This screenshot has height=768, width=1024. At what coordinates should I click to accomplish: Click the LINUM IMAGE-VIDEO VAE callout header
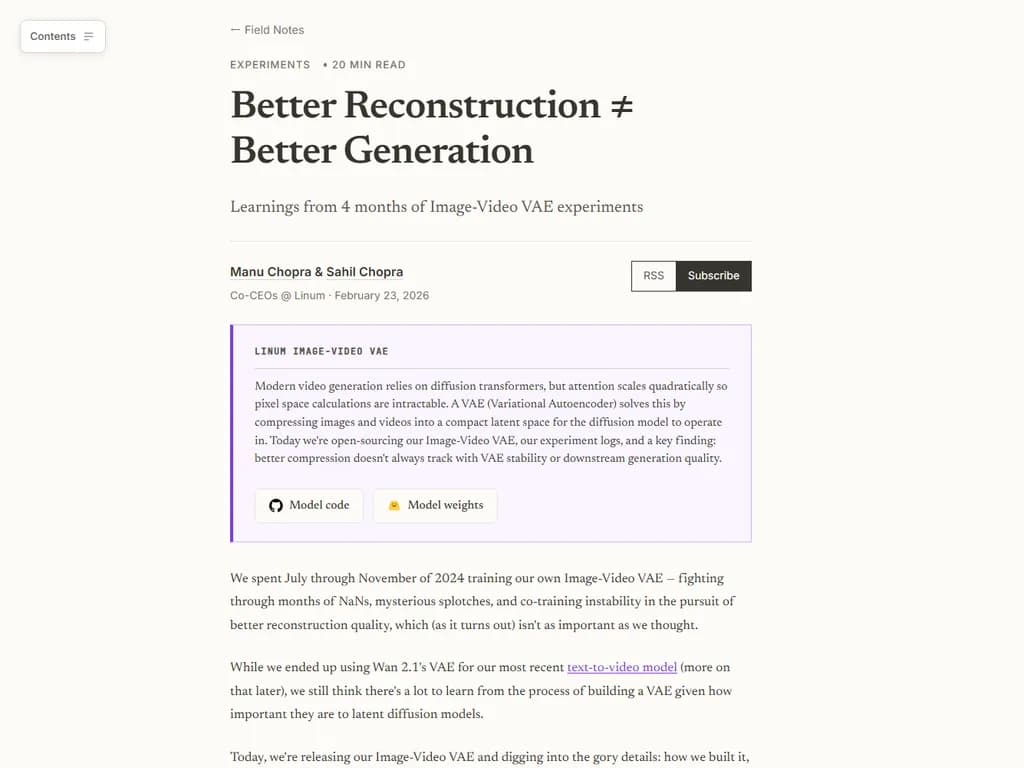321,352
